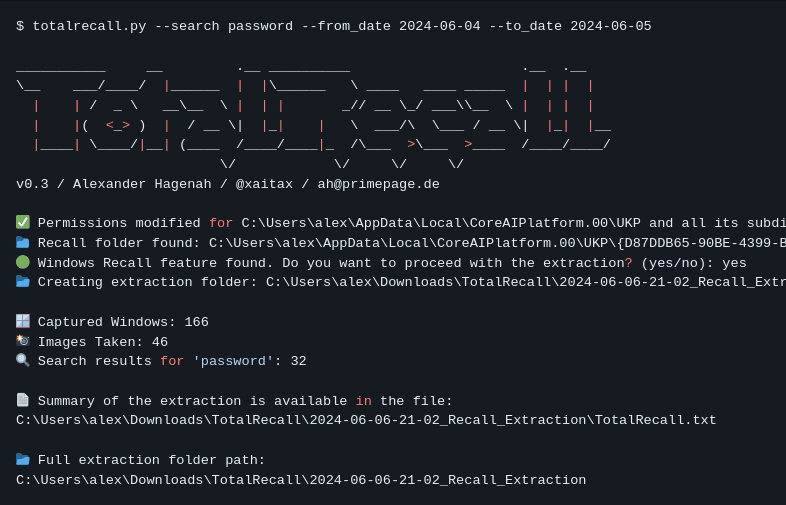Click the 'yes' answer after (yes/no) prompt
Image resolution: width=786 pixels, height=505 pixels.
click(x=734, y=263)
